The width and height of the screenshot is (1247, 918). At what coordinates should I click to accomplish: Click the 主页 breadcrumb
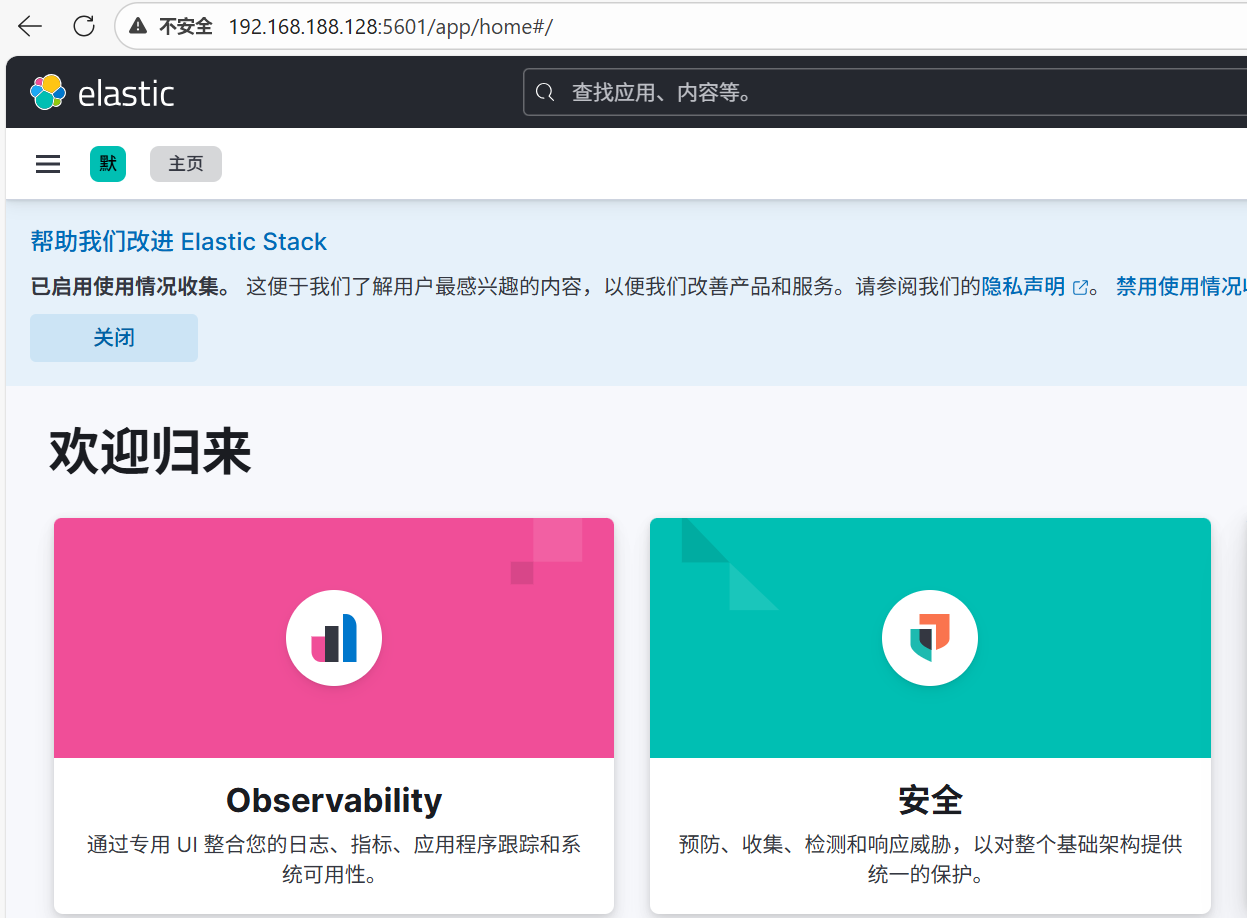coord(186,164)
